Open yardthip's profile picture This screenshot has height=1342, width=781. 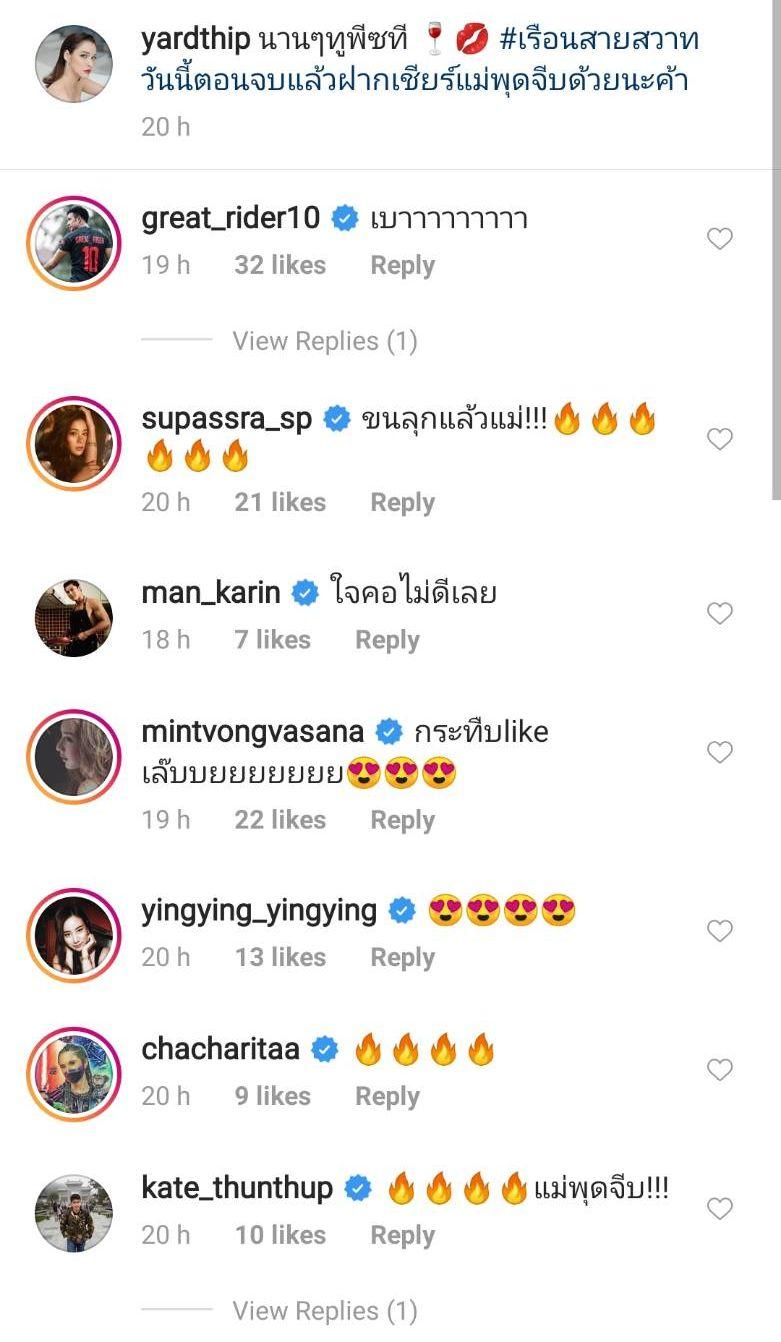click(x=74, y=63)
